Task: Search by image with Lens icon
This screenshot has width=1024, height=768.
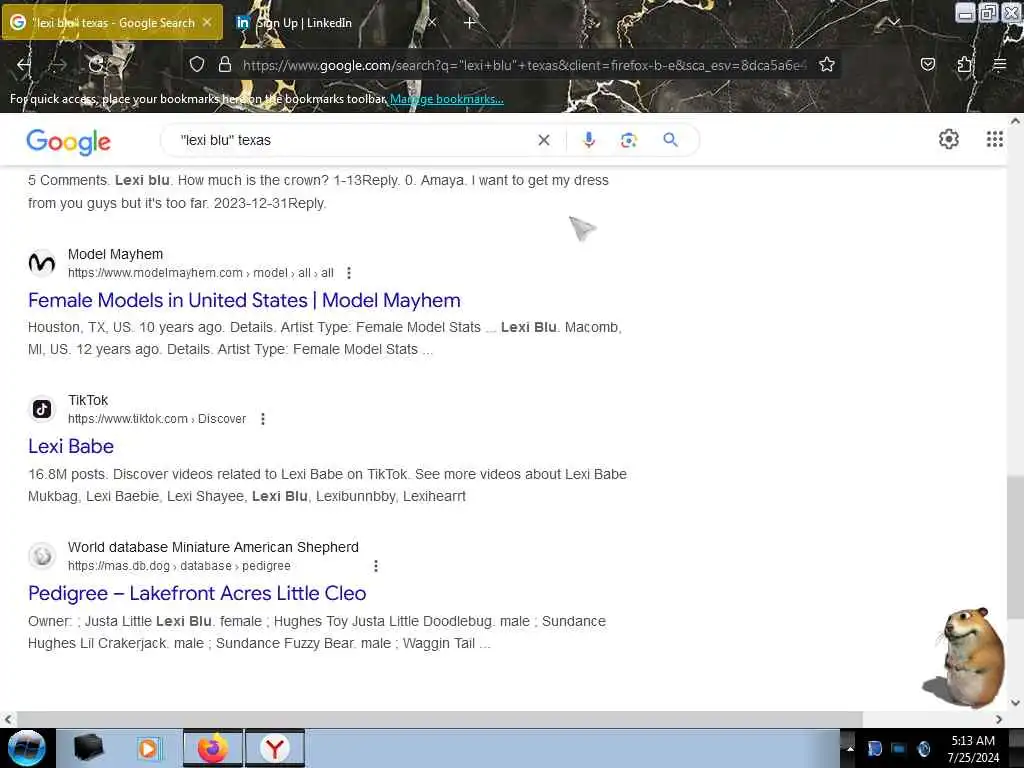Action: tap(628, 140)
